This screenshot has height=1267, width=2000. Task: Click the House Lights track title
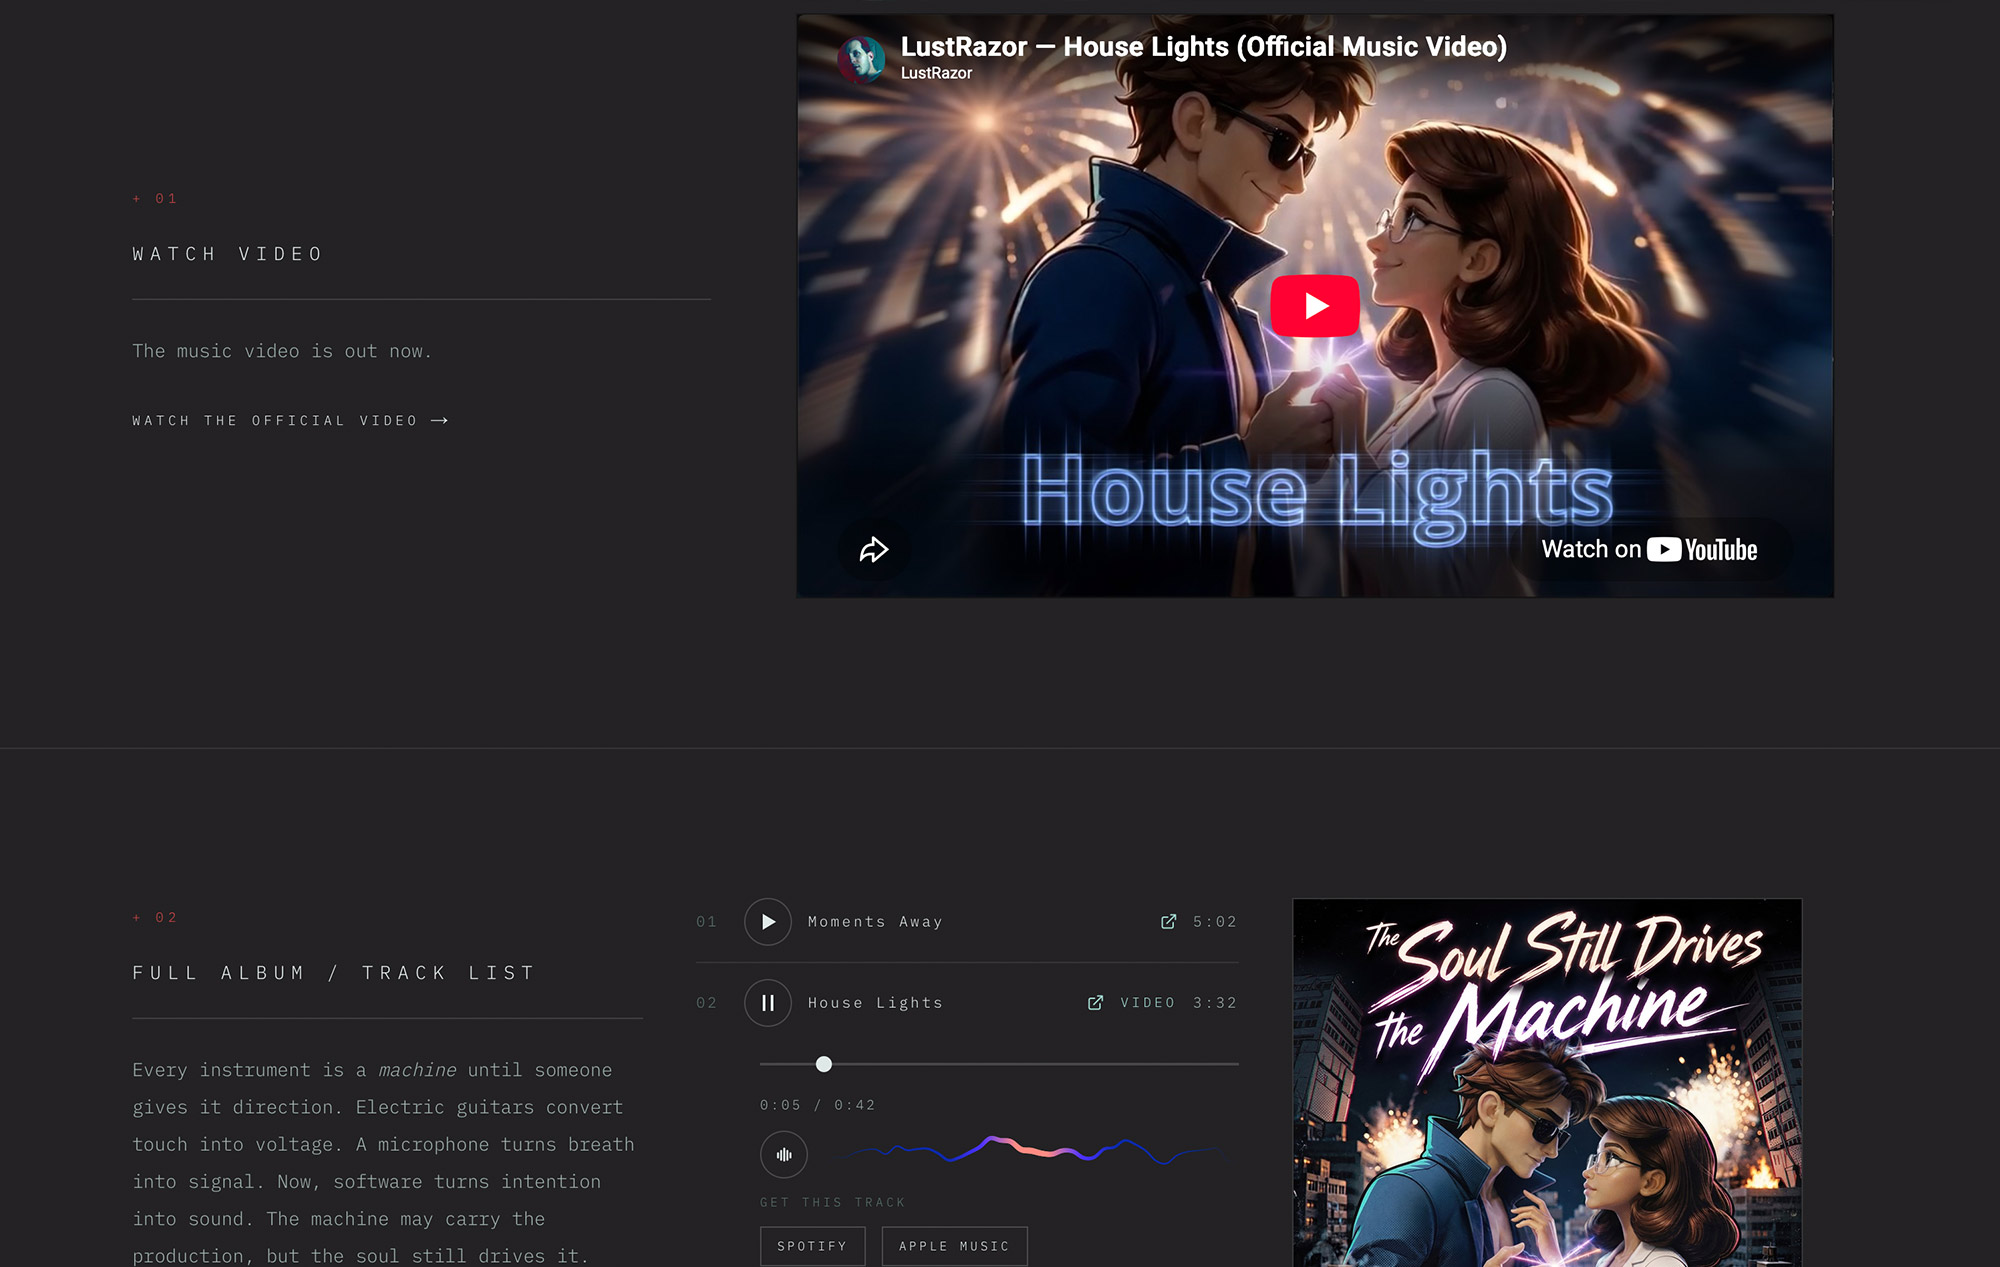875,1003
